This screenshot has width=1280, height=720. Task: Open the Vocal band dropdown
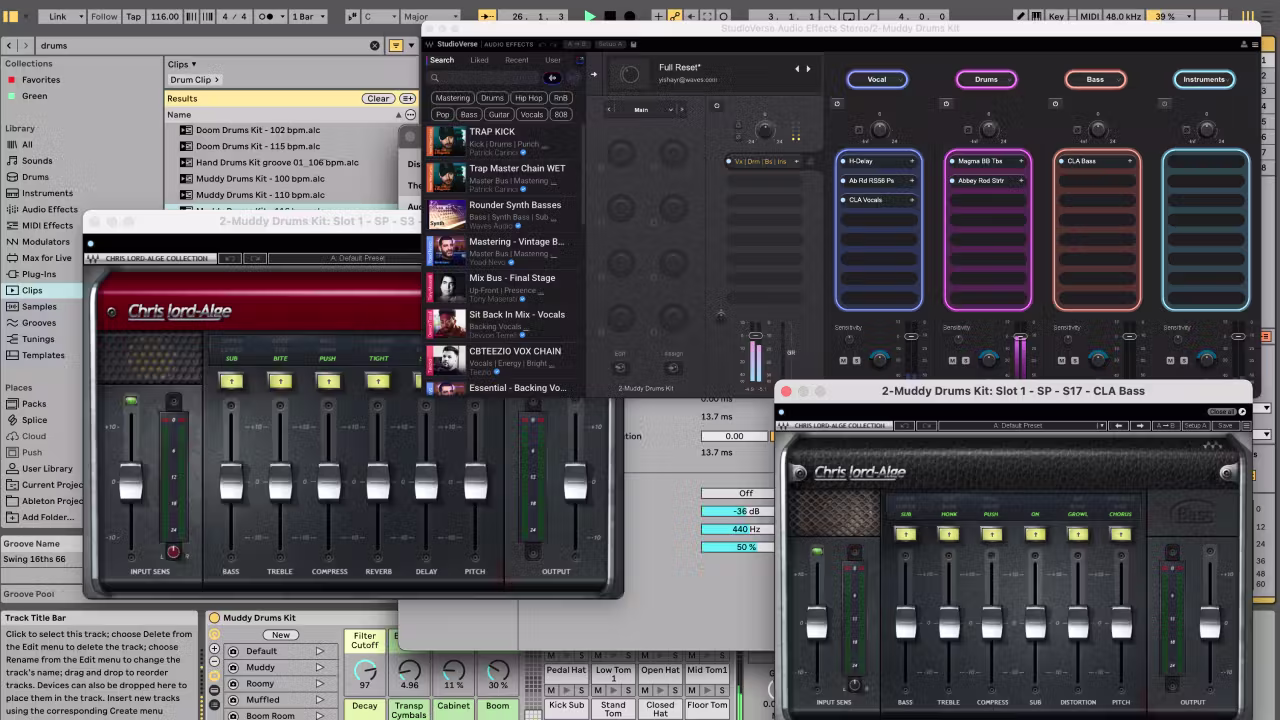(x=877, y=79)
